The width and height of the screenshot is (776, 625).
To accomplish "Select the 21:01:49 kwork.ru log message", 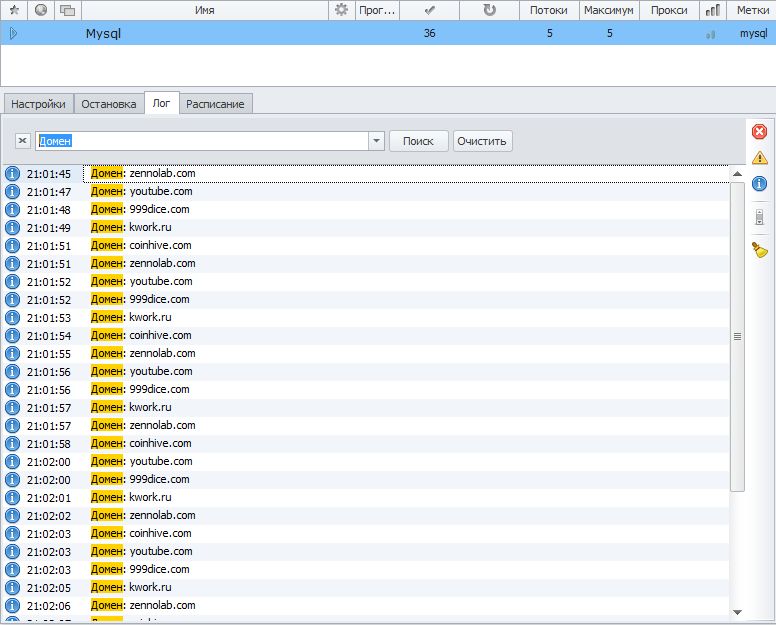I will 131,227.
